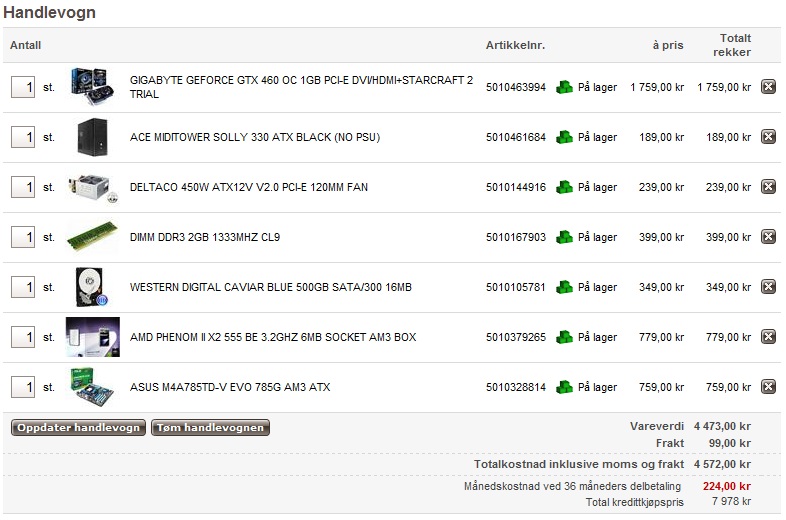Click stock icon for ASUS M4A785TD-V

564,386
